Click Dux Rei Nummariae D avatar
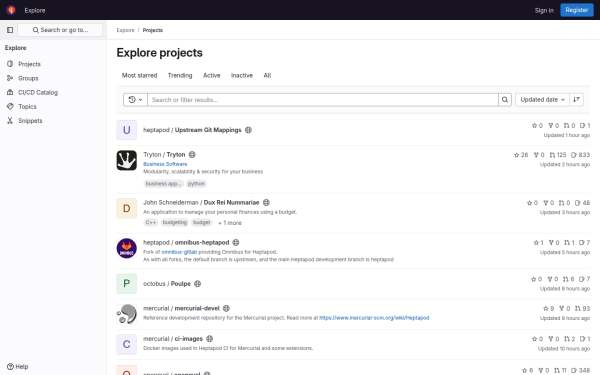Screen dimensions: 600x375 tap(127, 208)
